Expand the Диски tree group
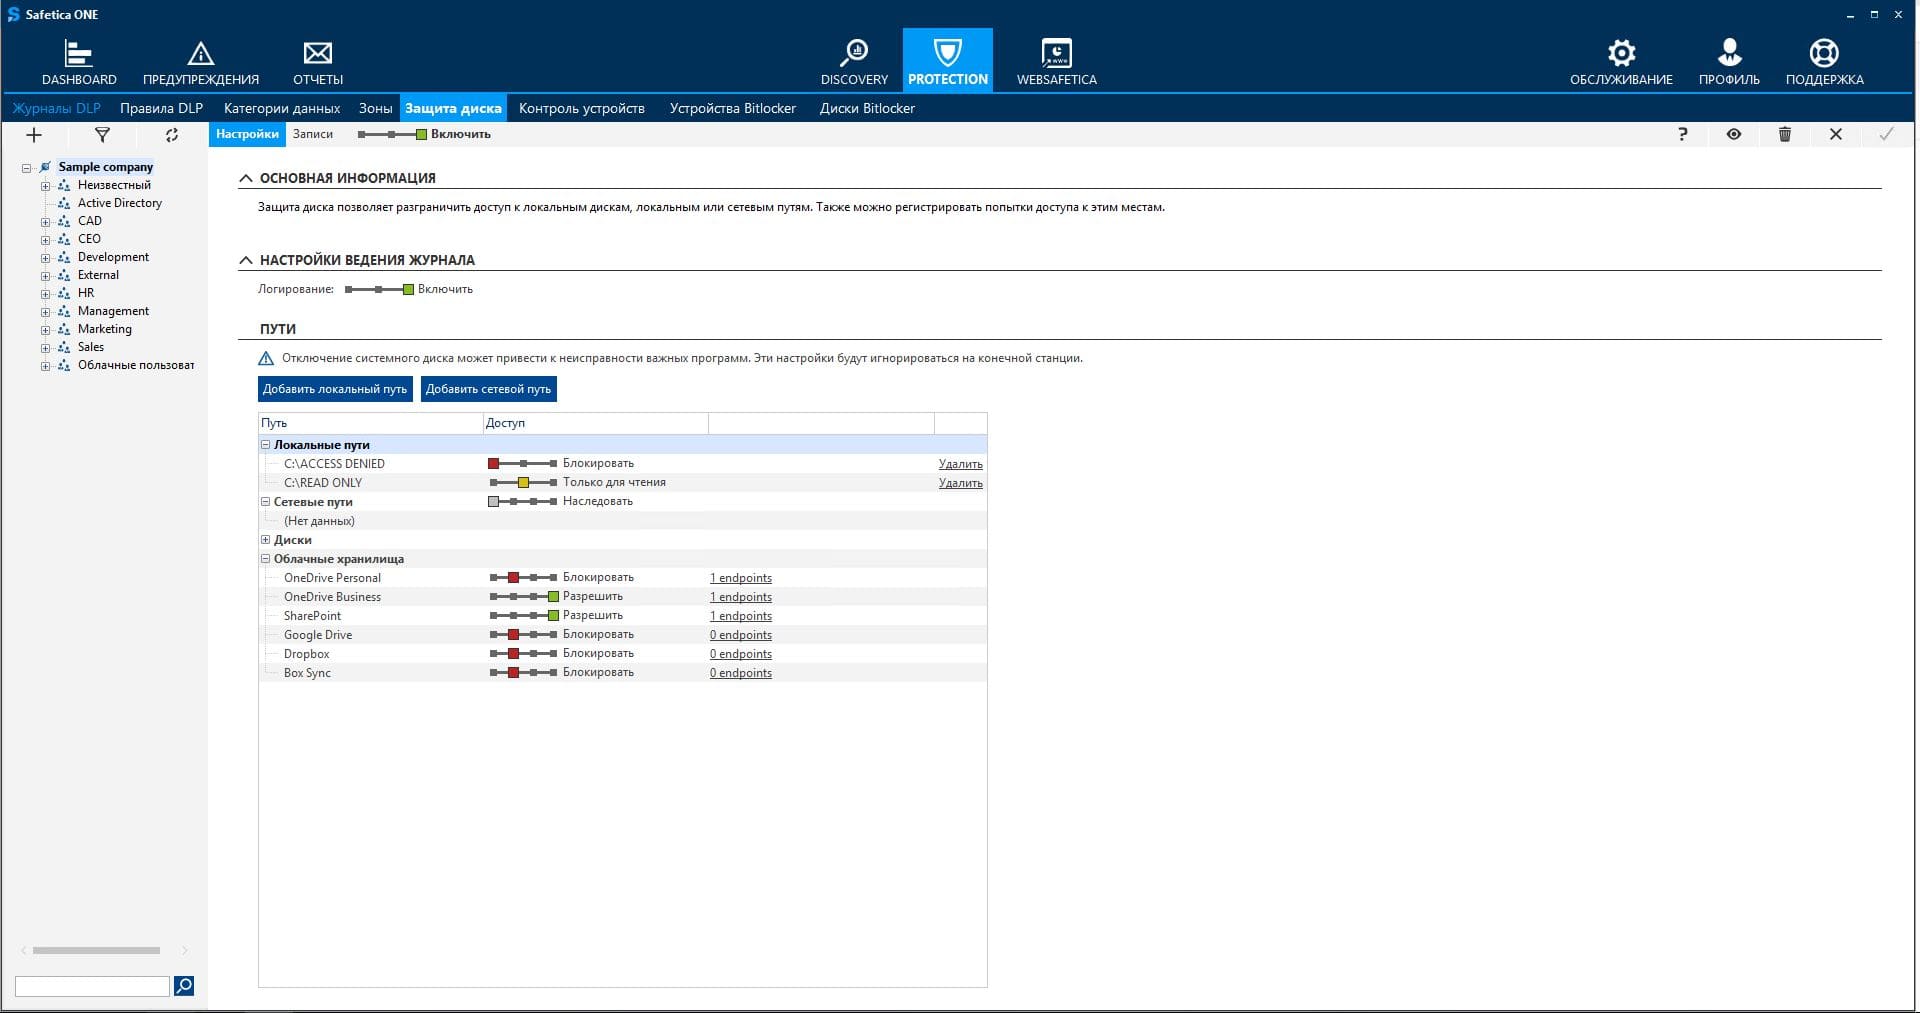Viewport: 1920px width, 1013px height. tap(266, 540)
